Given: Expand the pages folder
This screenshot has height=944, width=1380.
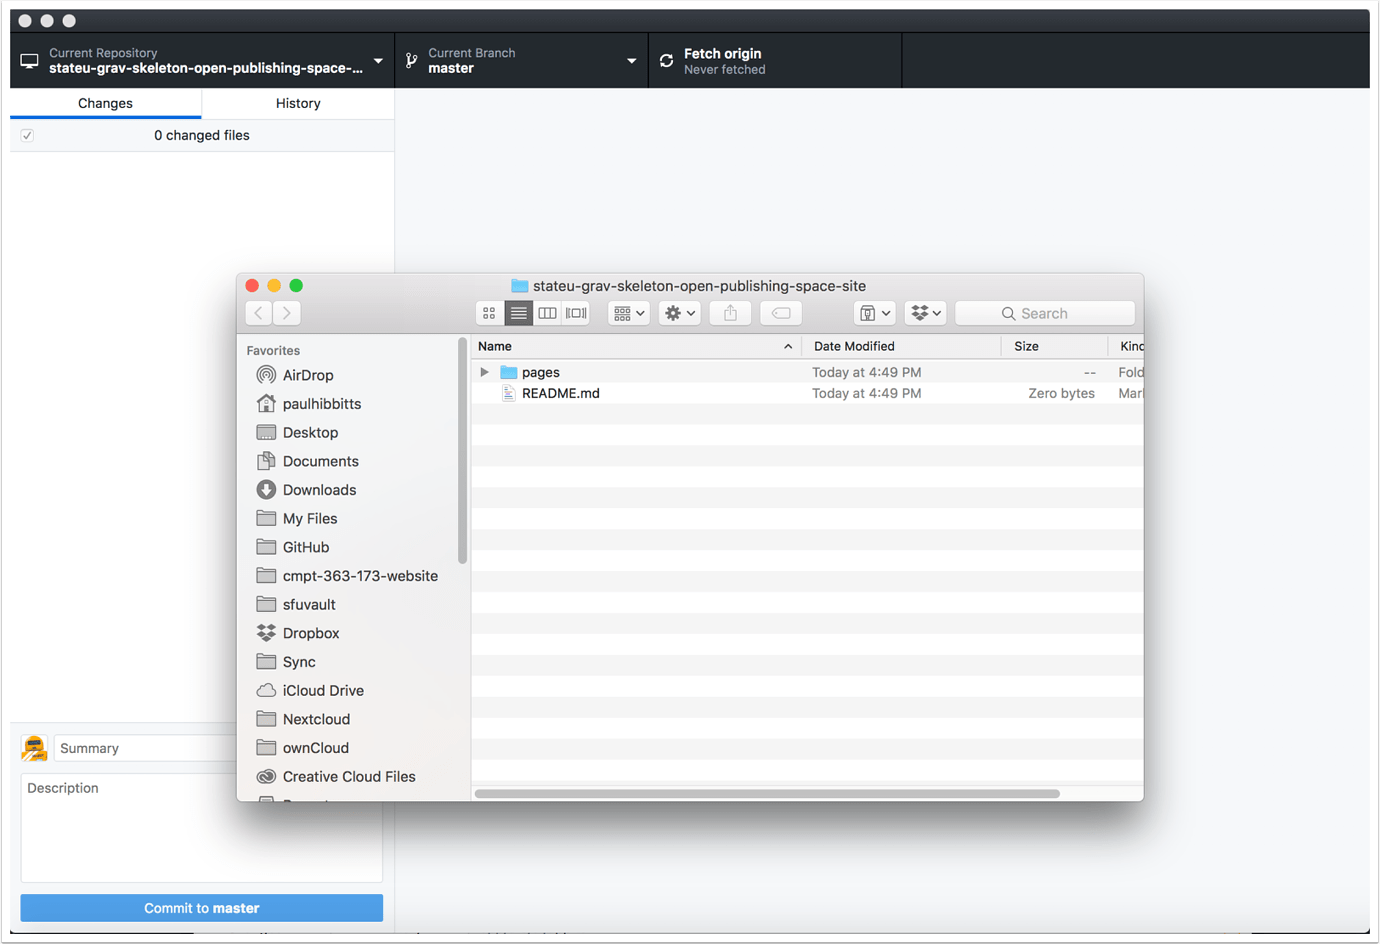Looking at the screenshot, I should pos(484,371).
